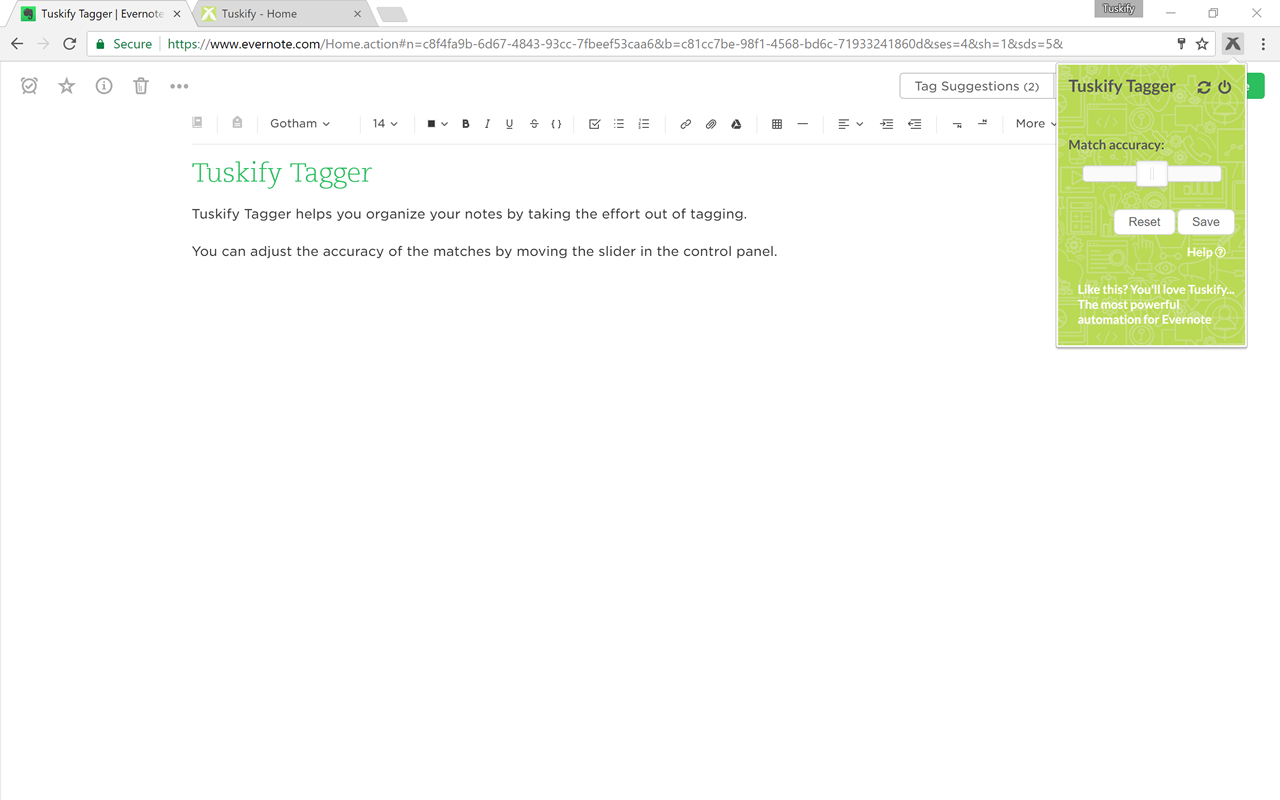Insert a bulleted list

click(619, 124)
